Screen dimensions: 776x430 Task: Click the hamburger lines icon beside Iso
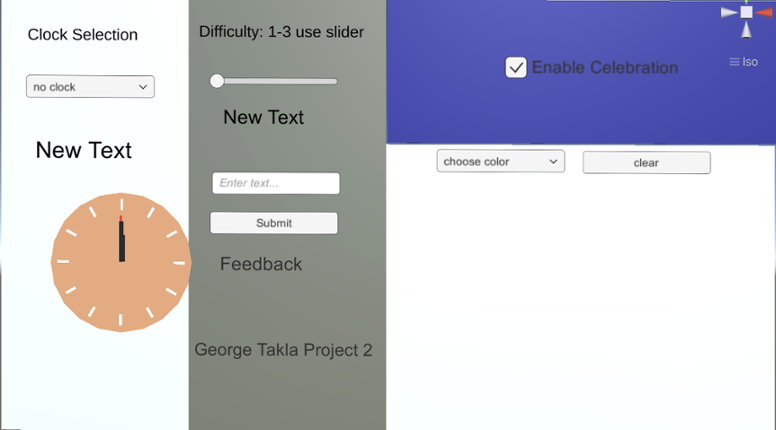tap(734, 62)
